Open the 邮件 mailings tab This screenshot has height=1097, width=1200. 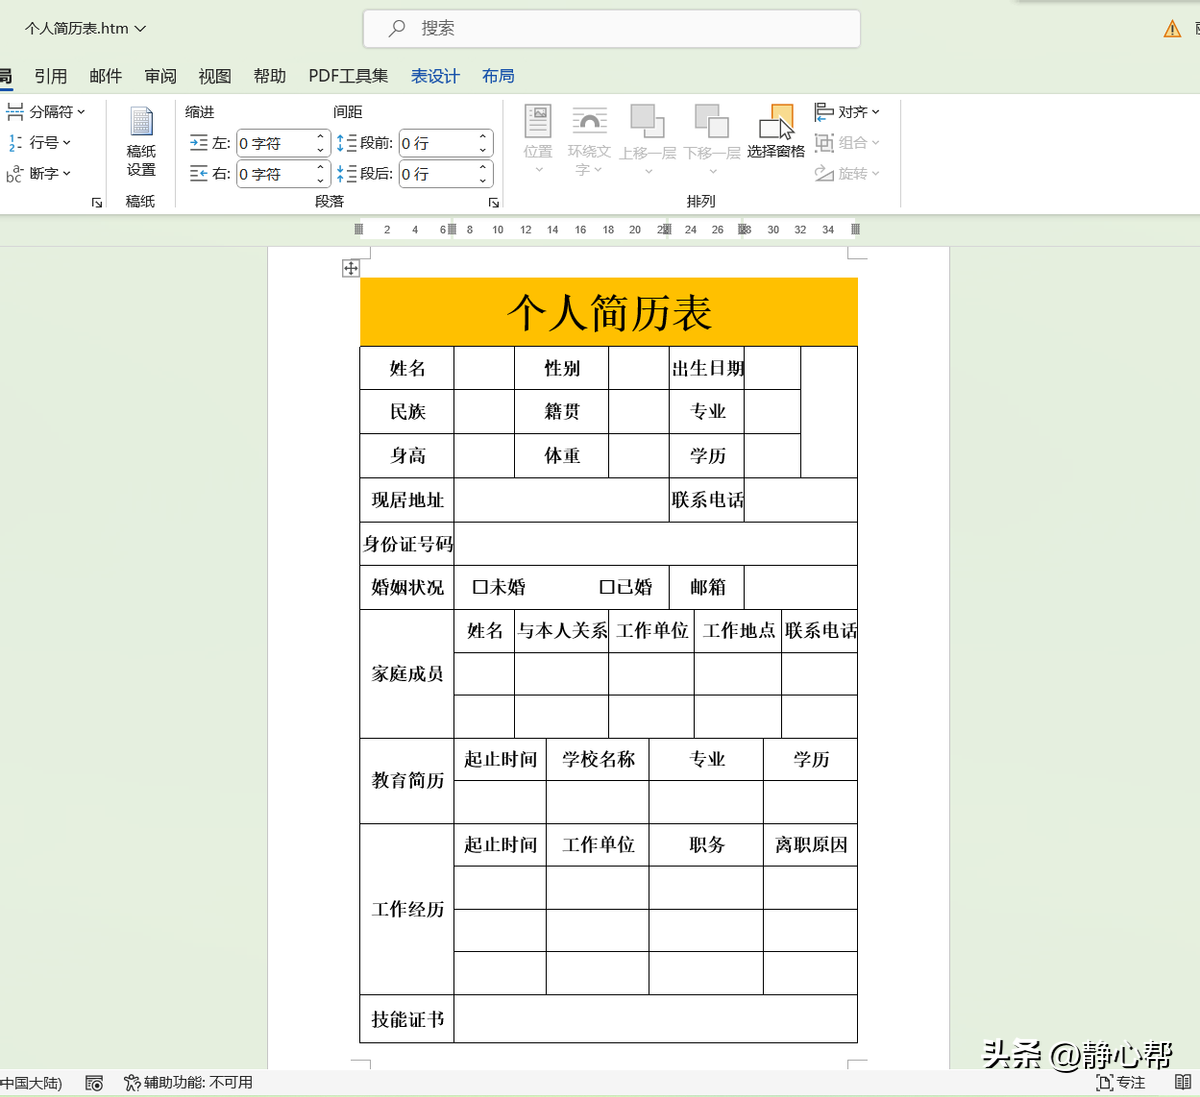(x=105, y=76)
